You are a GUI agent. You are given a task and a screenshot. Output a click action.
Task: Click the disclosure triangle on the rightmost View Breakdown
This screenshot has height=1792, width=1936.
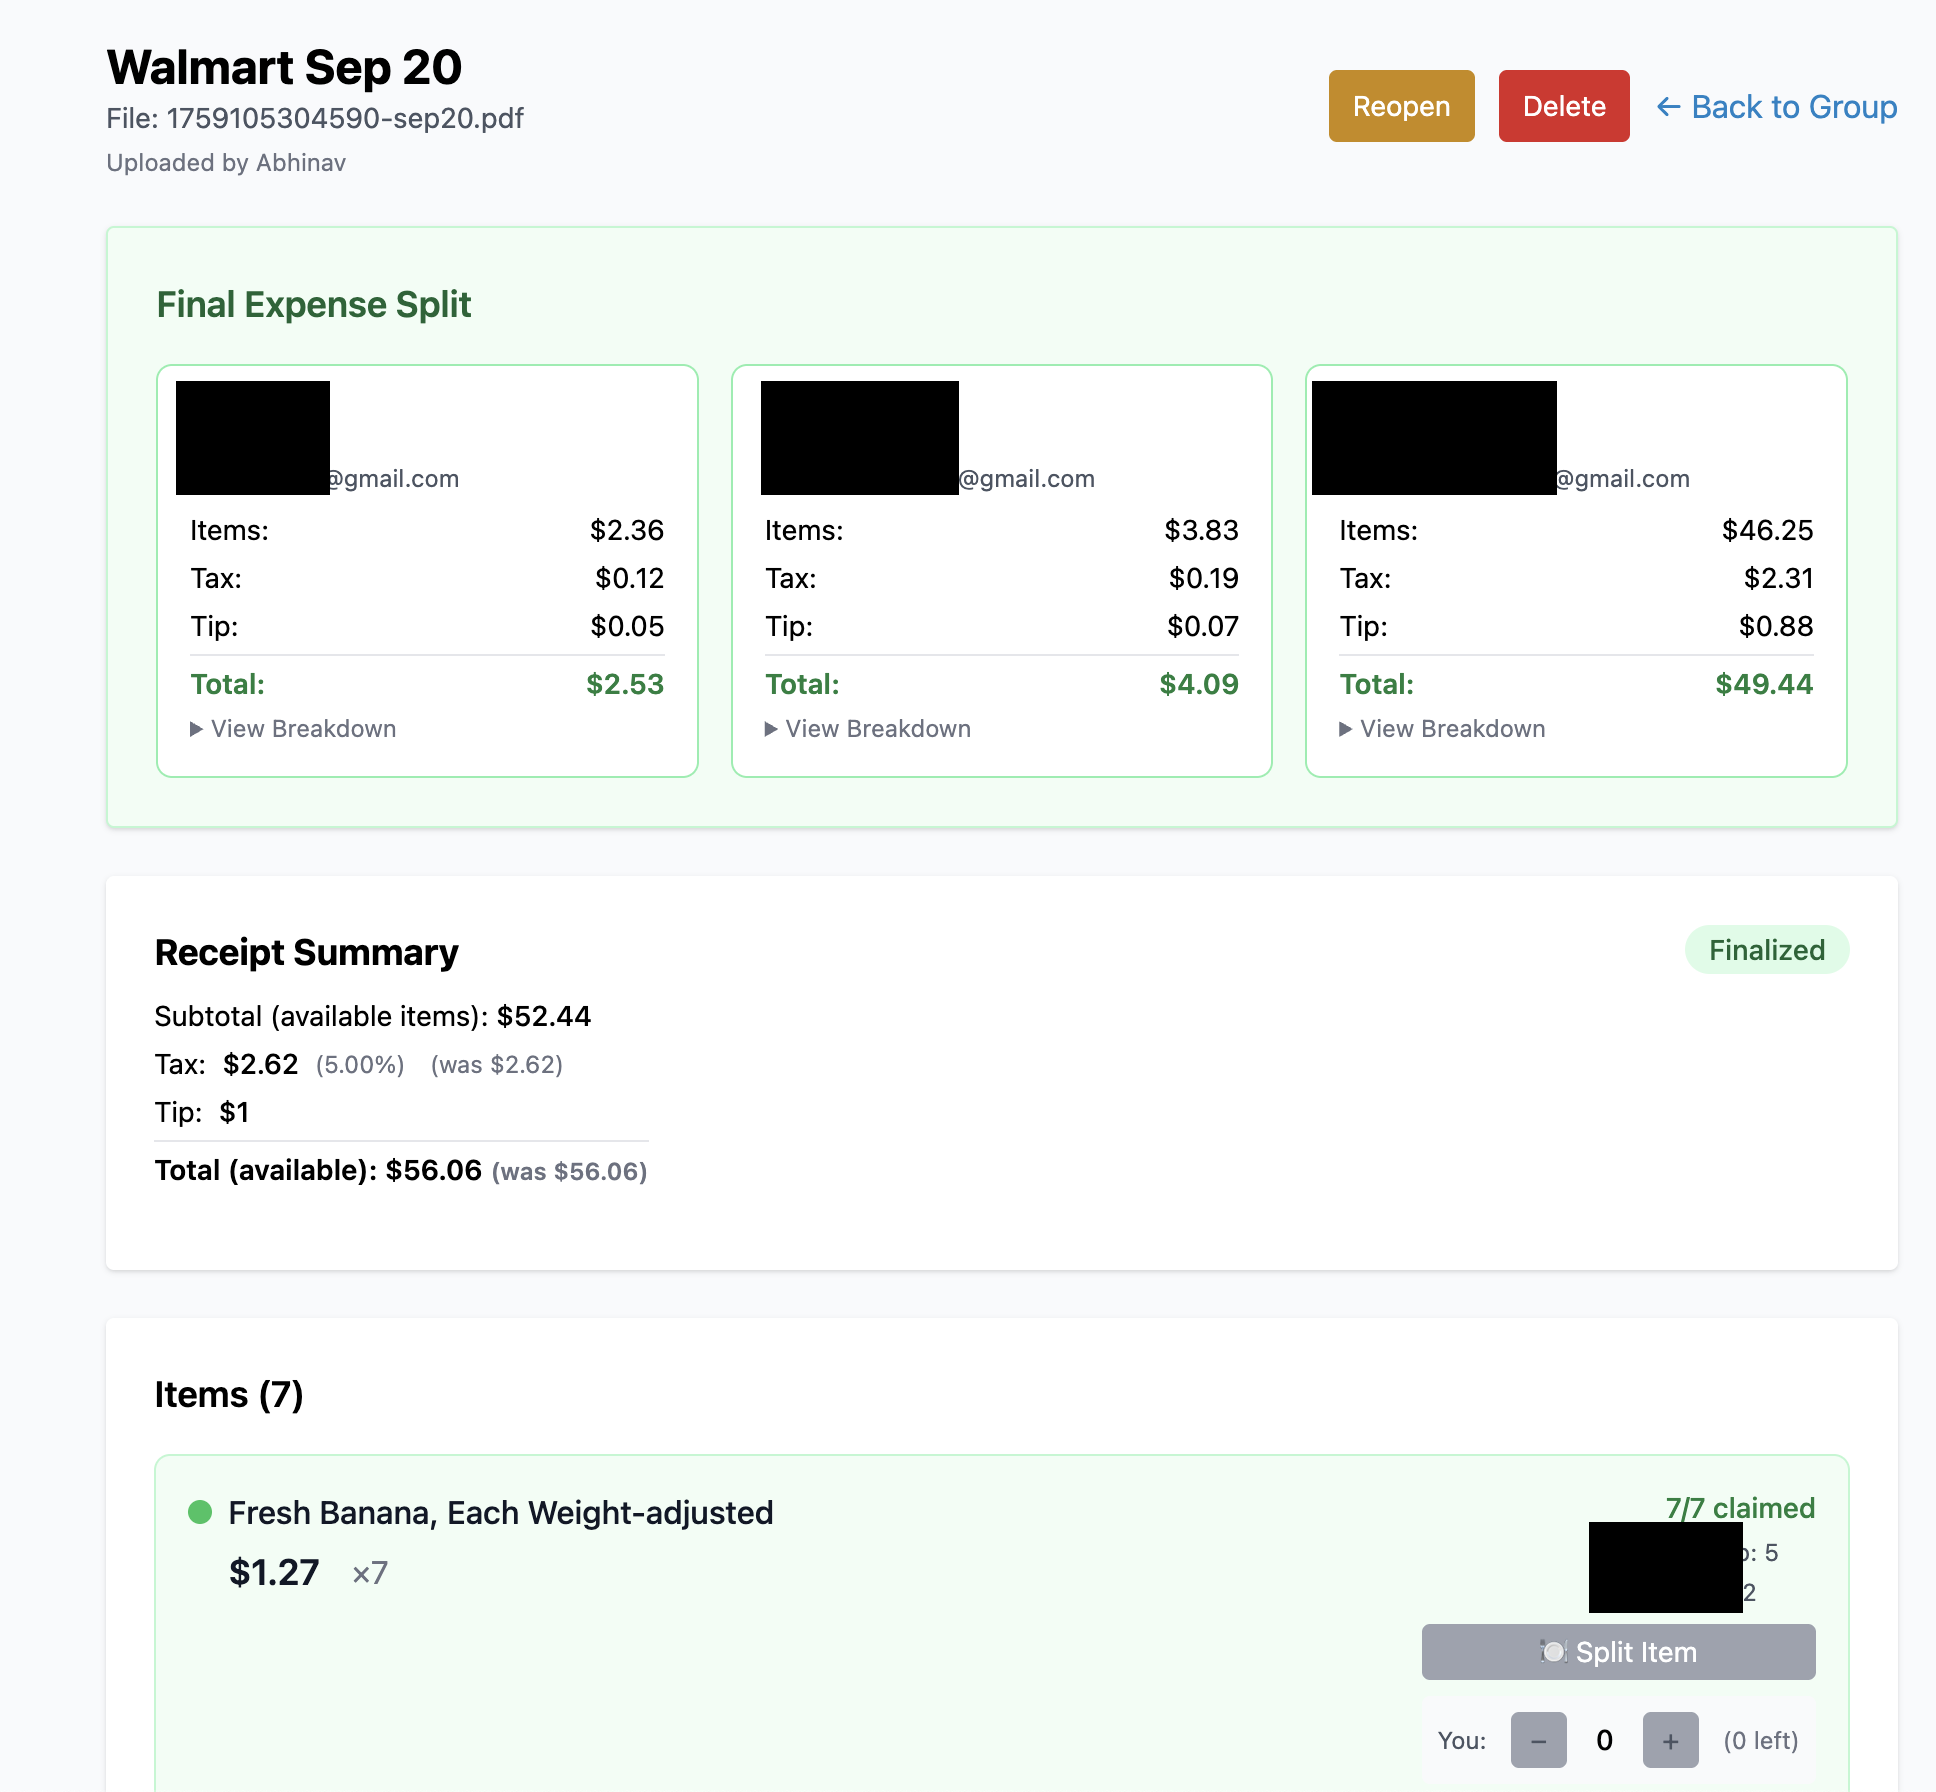point(1345,729)
